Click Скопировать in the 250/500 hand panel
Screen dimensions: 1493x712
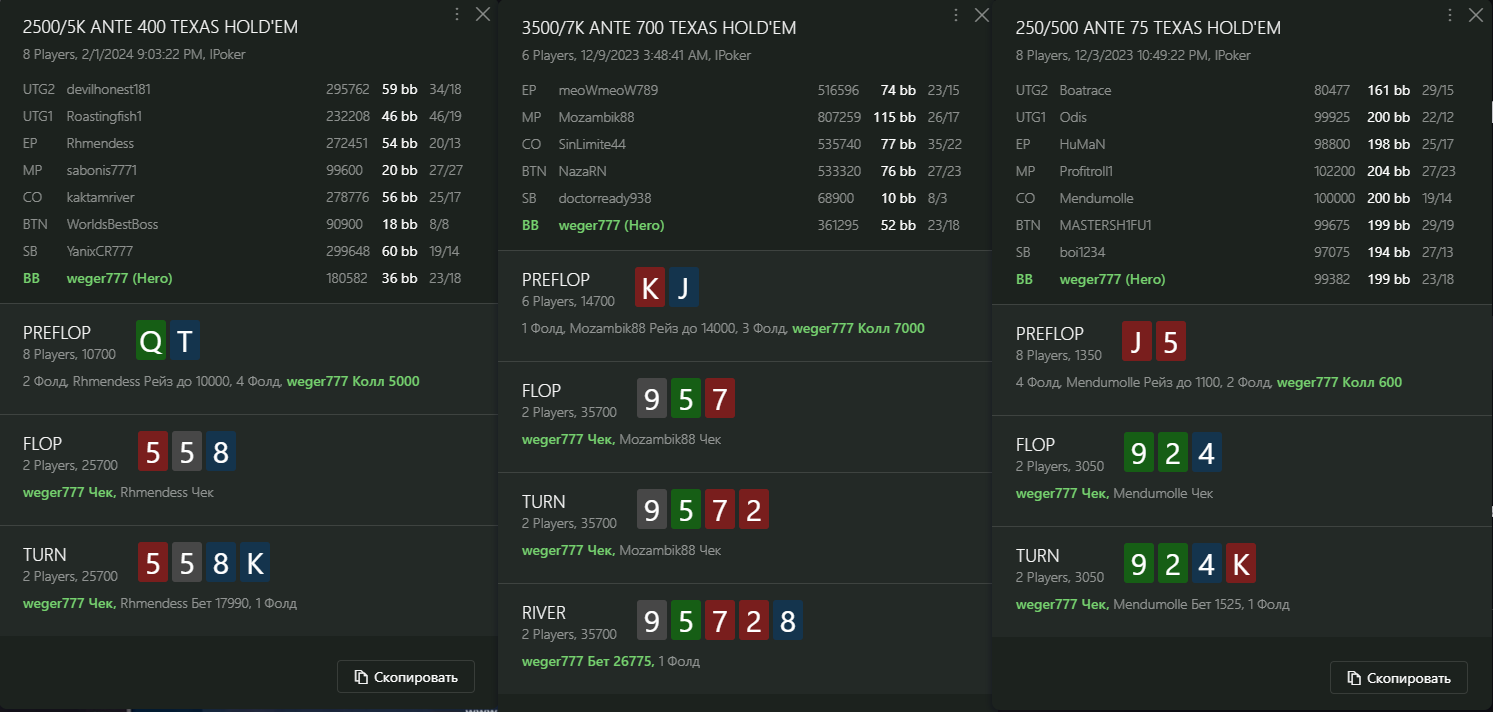click(x=1399, y=678)
